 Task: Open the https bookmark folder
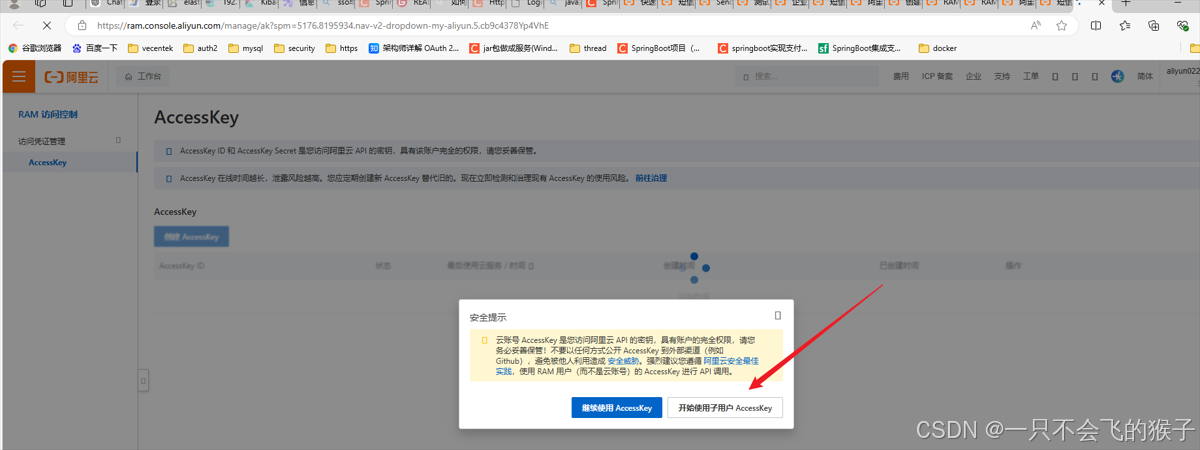[x=341, y=47]
